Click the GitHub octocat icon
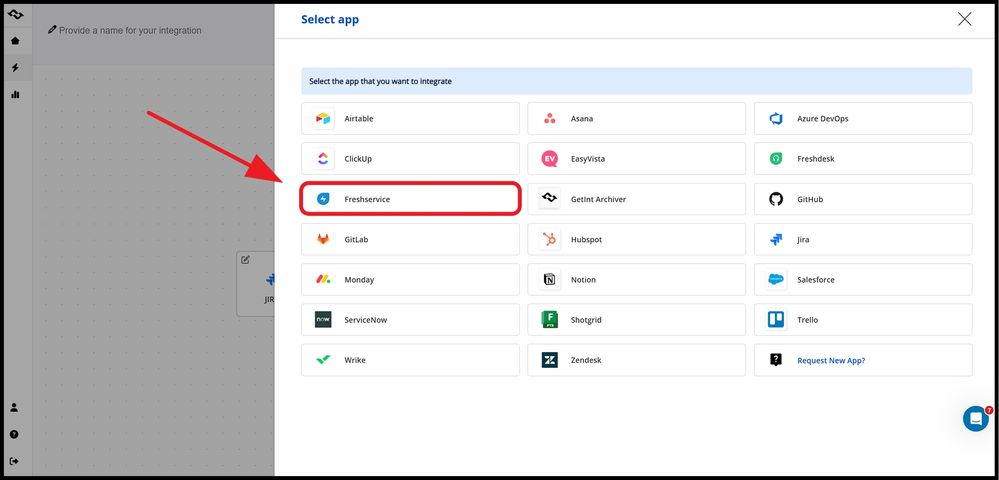999x480 pixels. point(775,200)
